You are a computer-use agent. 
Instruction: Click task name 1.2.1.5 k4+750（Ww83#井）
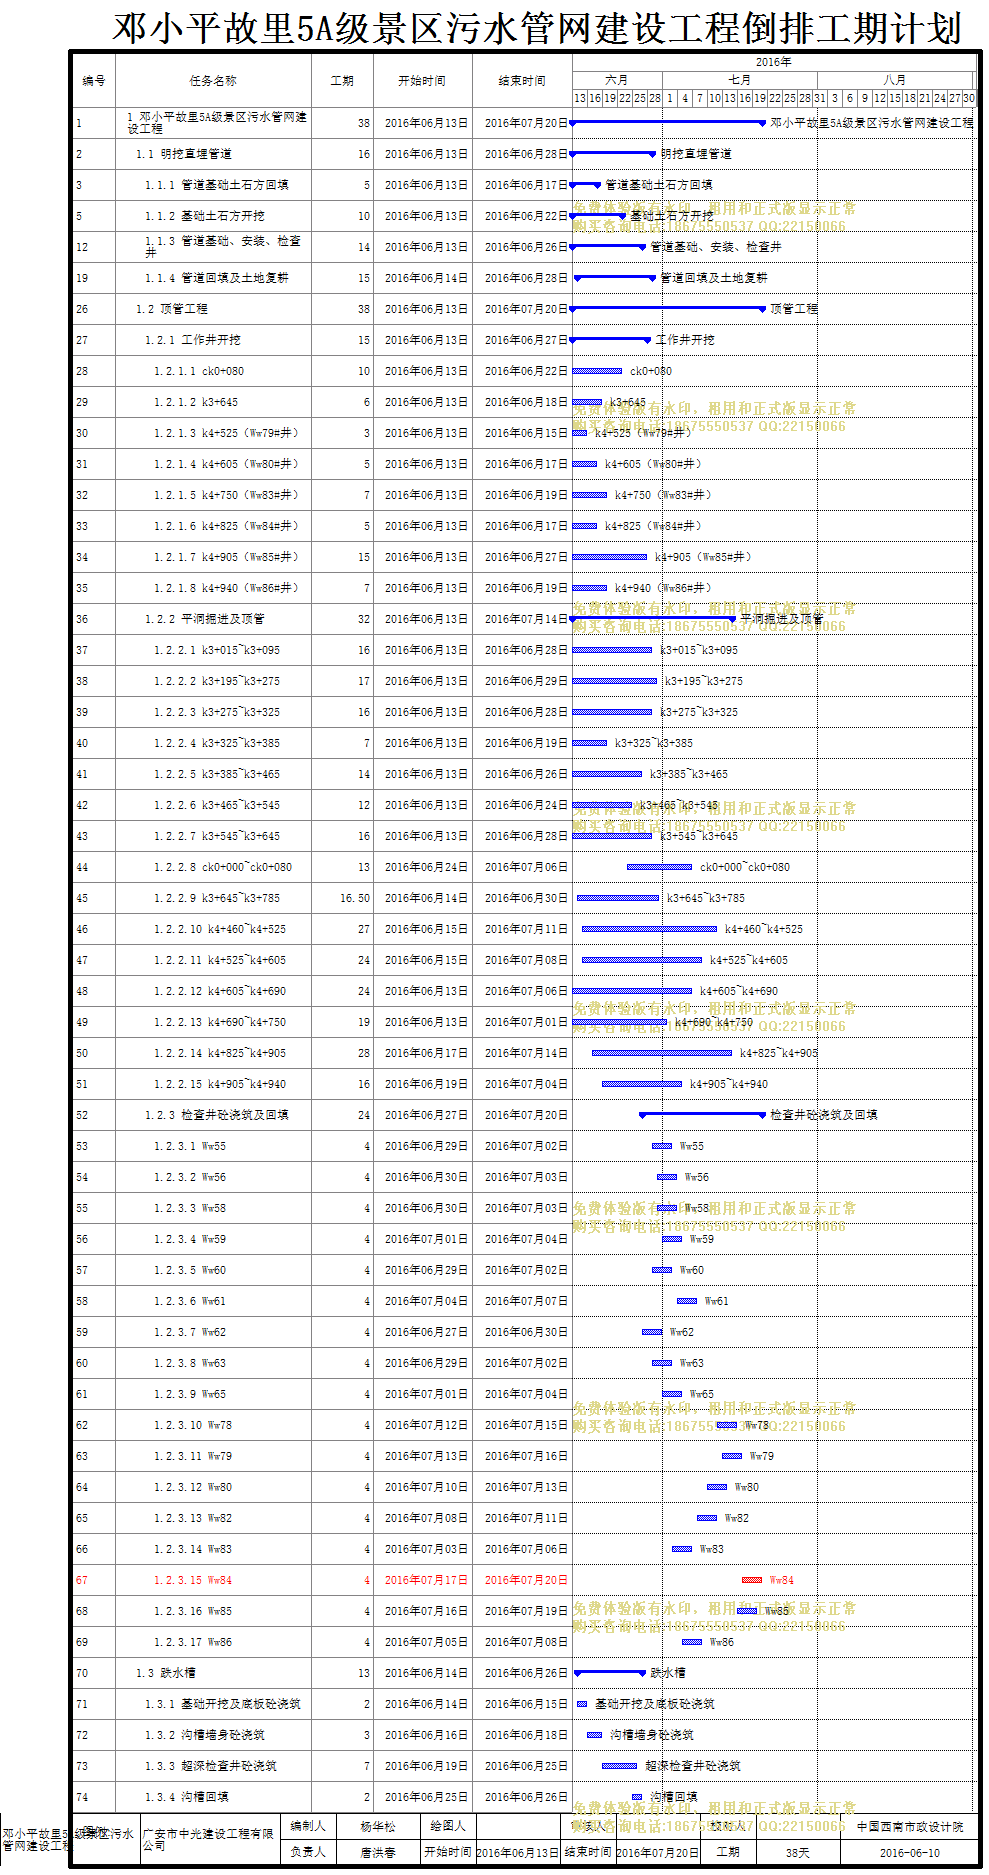click(x=226, y=495)
